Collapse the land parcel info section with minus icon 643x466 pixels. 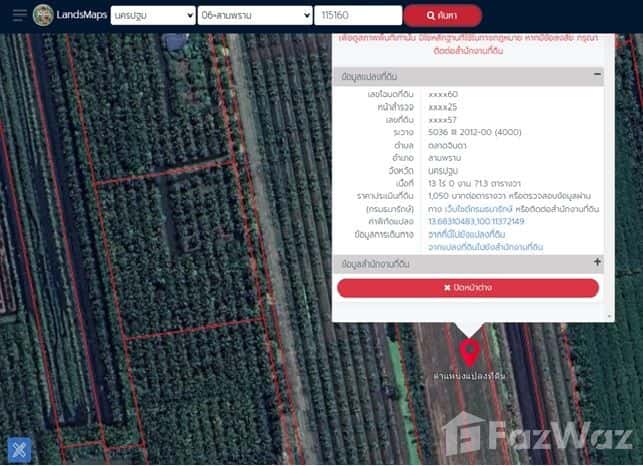(x=597, y=75)
